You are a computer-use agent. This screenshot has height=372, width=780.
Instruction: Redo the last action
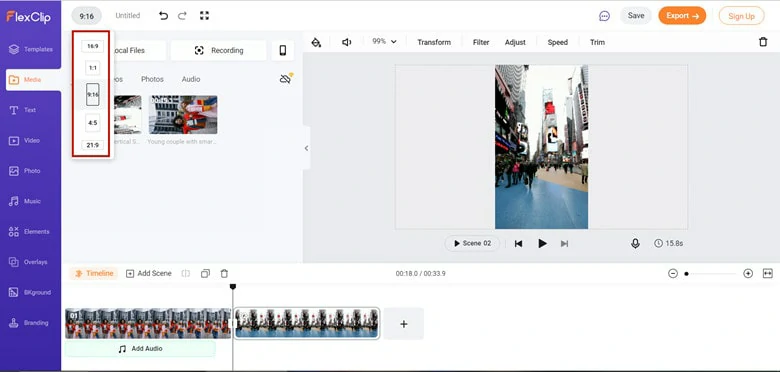tap(182, 15)
